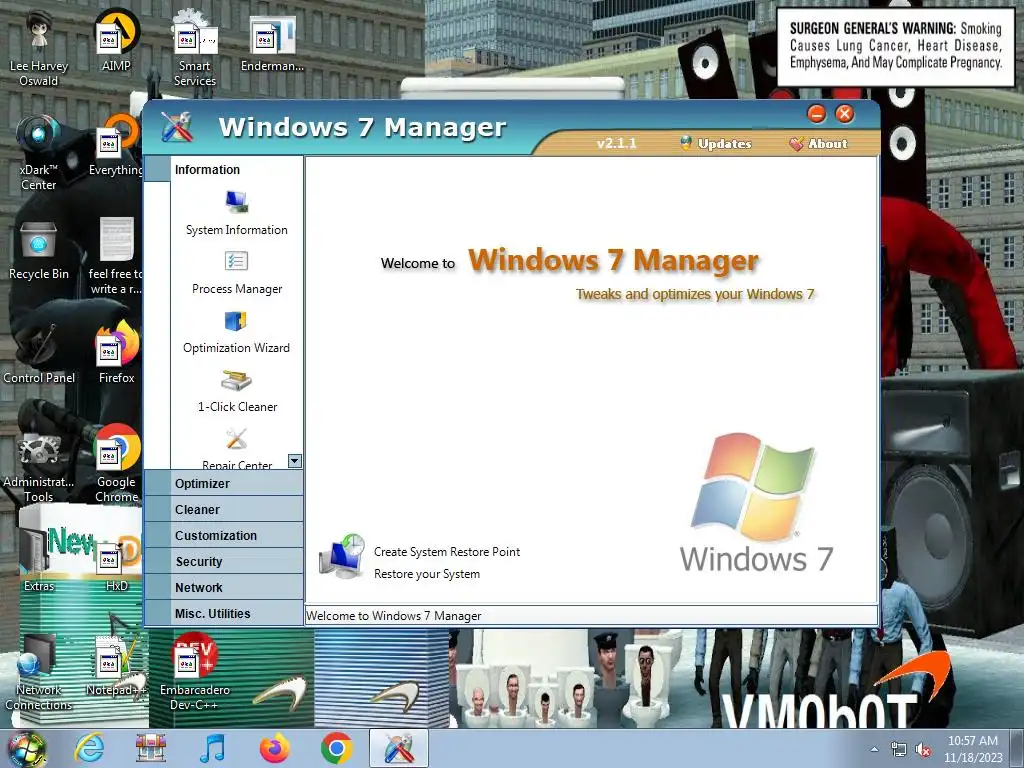This screenshot has height=768, width=1024.
Task: Minimize the Windows 7 Manager window
Action: pos(816,114)
